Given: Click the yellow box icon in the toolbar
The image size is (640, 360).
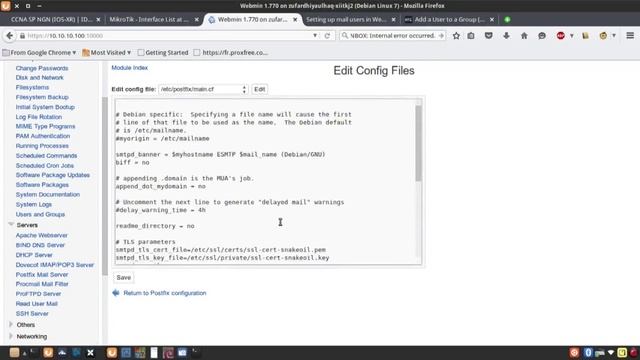Looking at the screenshot, I should point(585,36).
